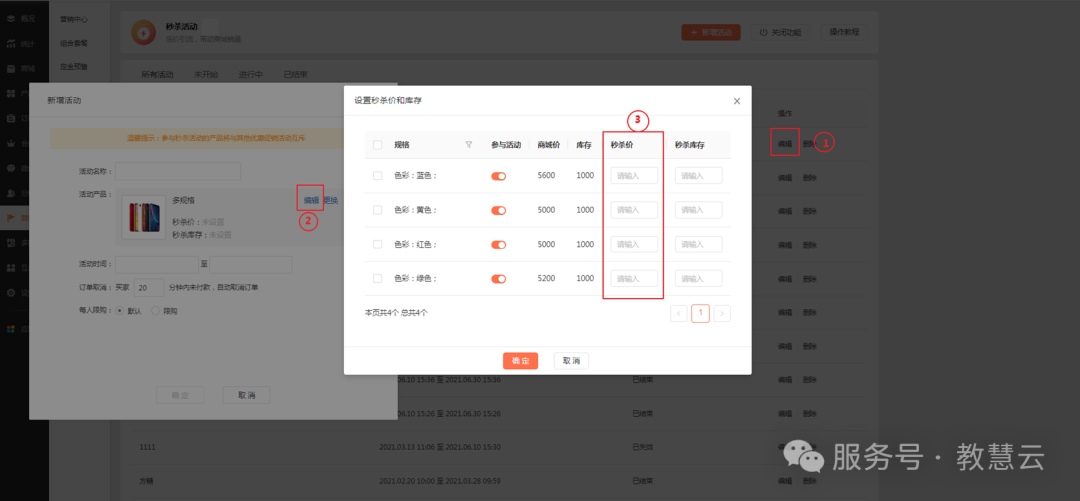1080x501 pixels.
Task: Select the 限购 radio button
Action: pyautogui.click(x=155, y=311)
